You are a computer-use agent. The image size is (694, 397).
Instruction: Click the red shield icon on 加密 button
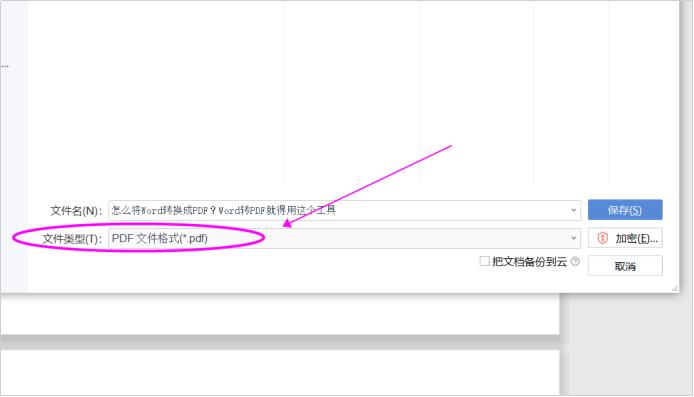(x=602, y=238)
